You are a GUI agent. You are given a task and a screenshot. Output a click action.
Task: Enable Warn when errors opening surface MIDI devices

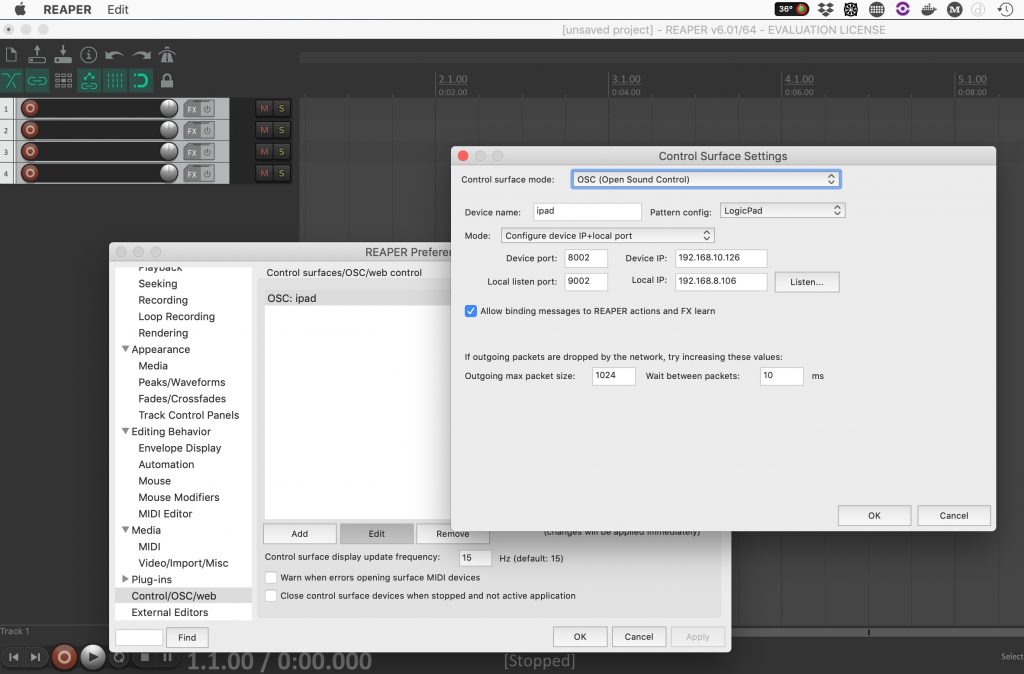(x=270, y=577)
